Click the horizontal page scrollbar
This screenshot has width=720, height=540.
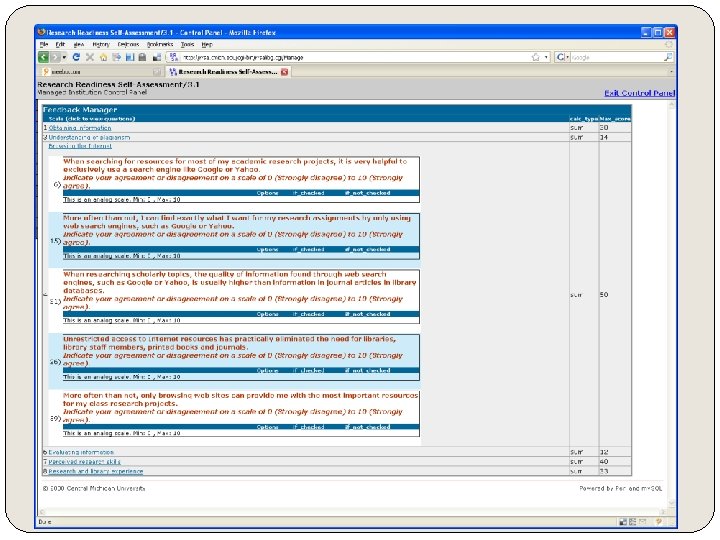[x=354, y=512]
